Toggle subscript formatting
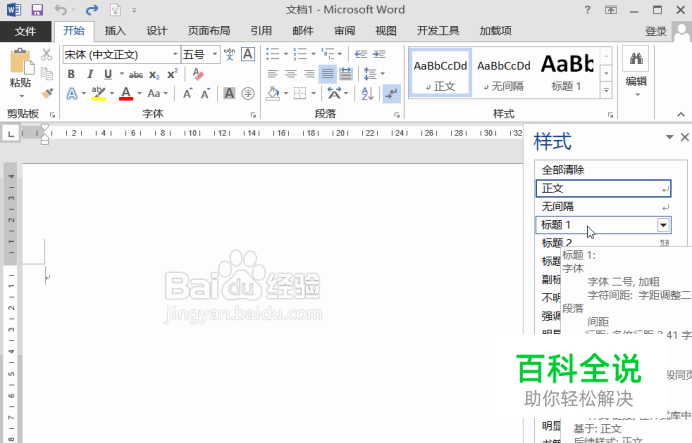Viewport: 692px width, 443px height. (154, 75)
